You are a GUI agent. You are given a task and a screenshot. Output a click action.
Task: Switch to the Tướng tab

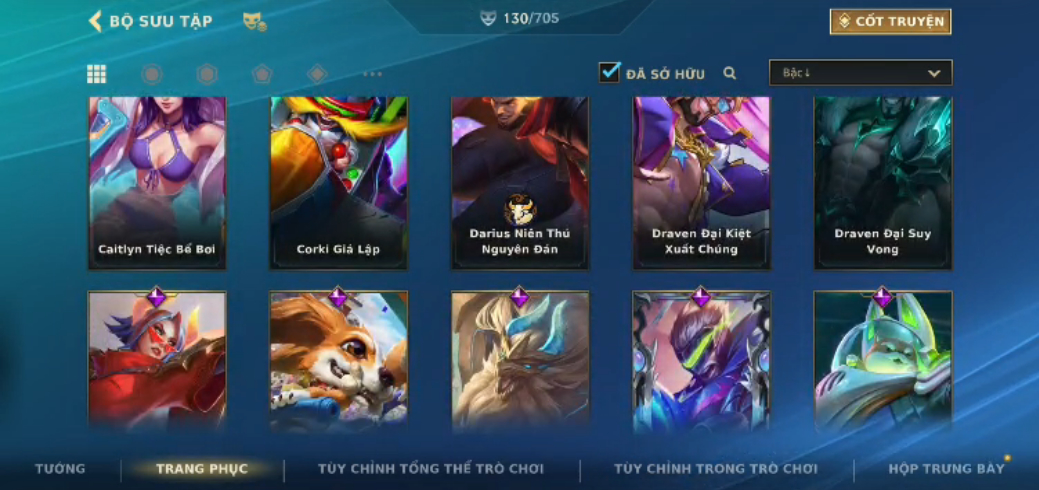(60, 469)
